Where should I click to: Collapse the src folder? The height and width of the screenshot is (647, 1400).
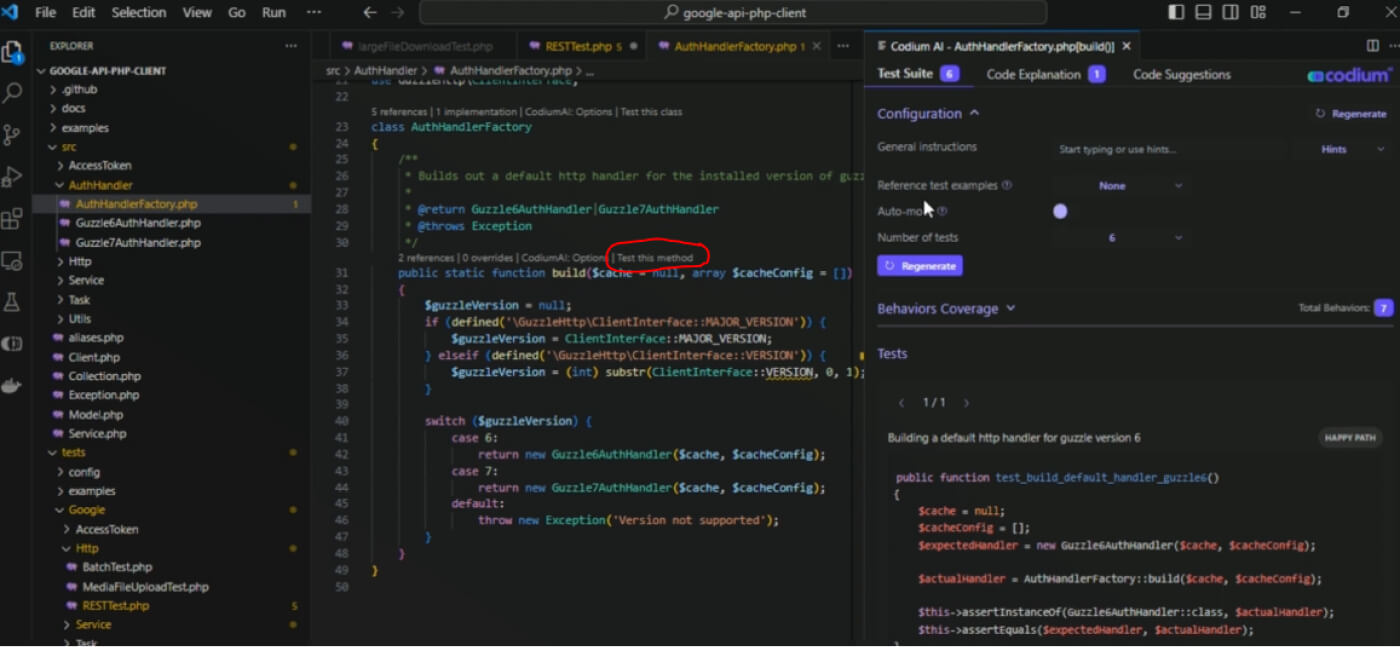(x=69, y=147)
